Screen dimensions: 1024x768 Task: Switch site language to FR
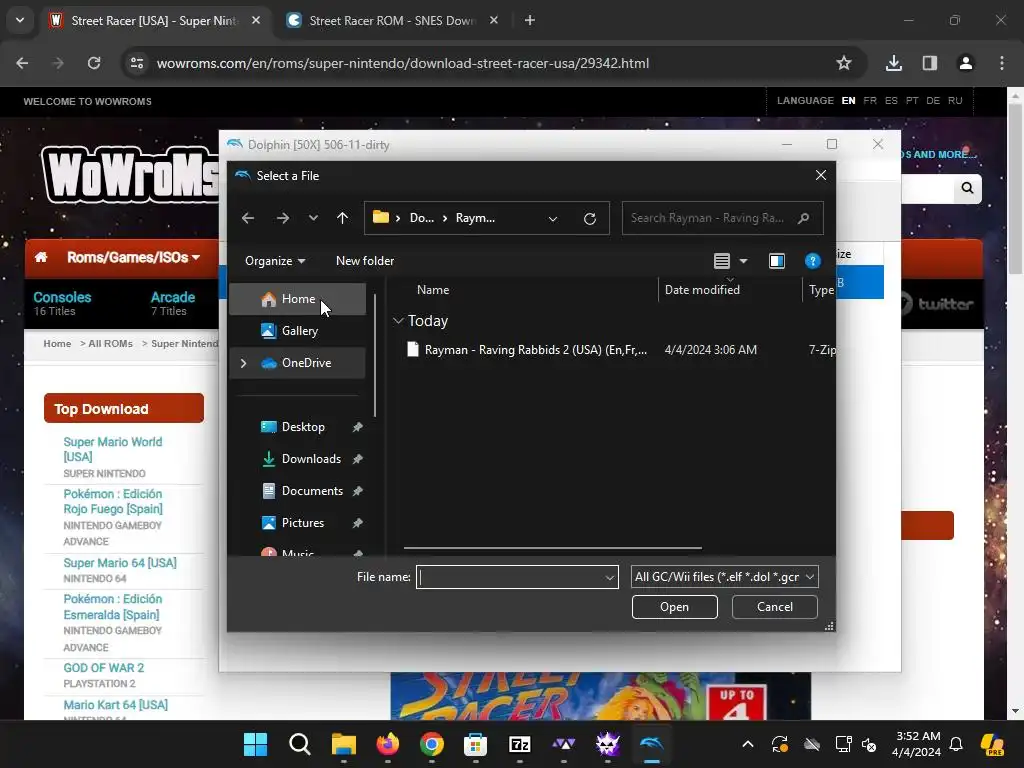pyautogui.click(x=870, y=101)
